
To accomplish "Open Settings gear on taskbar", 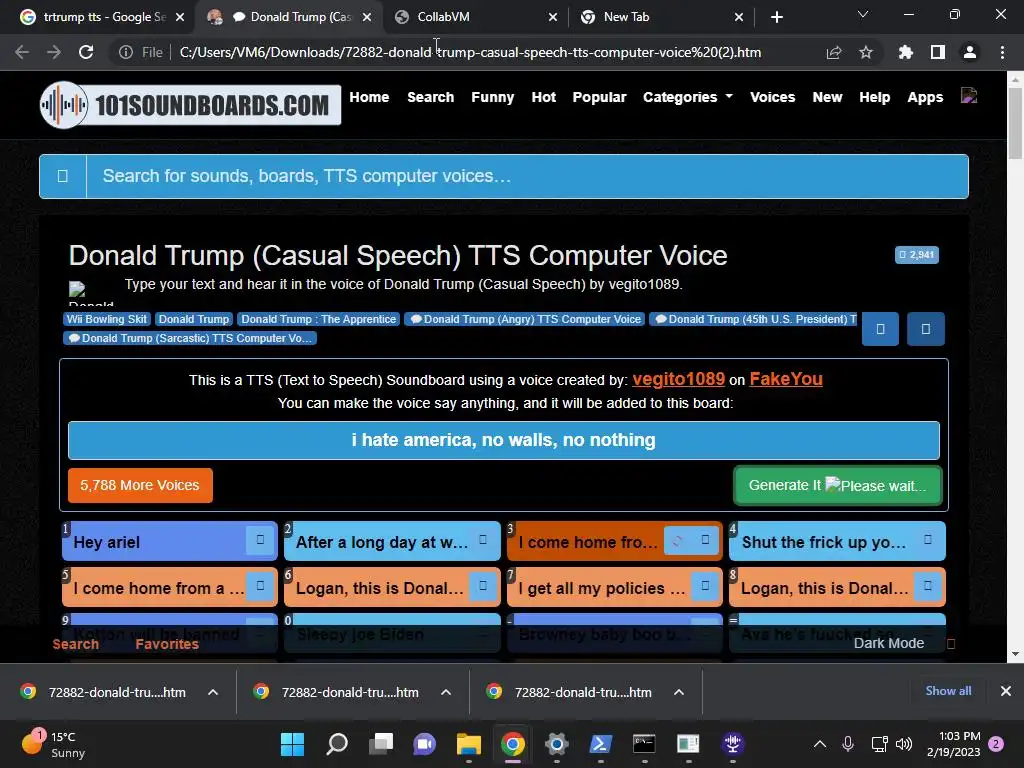I will click(x=556, y=744).
